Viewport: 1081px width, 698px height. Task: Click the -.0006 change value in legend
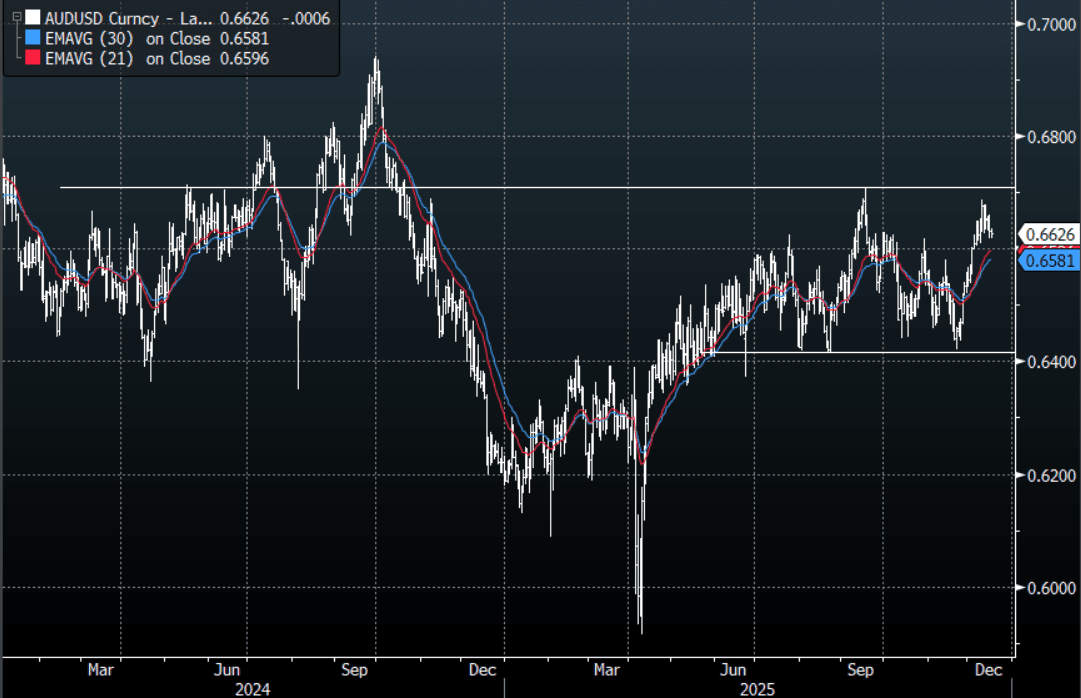click(x=308, y=17)
